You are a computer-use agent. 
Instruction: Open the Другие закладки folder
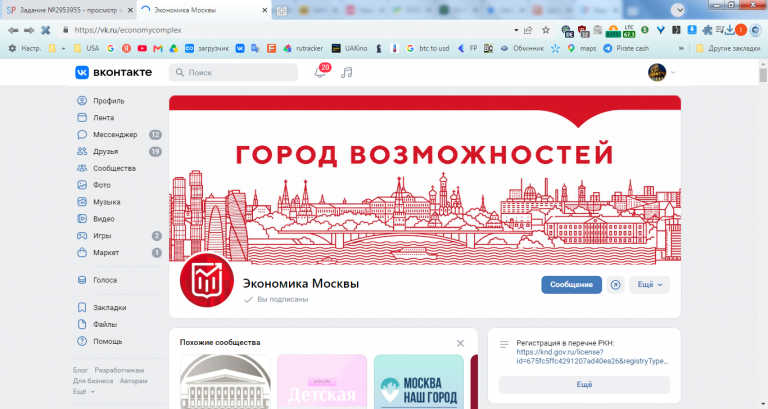point(728,48)
